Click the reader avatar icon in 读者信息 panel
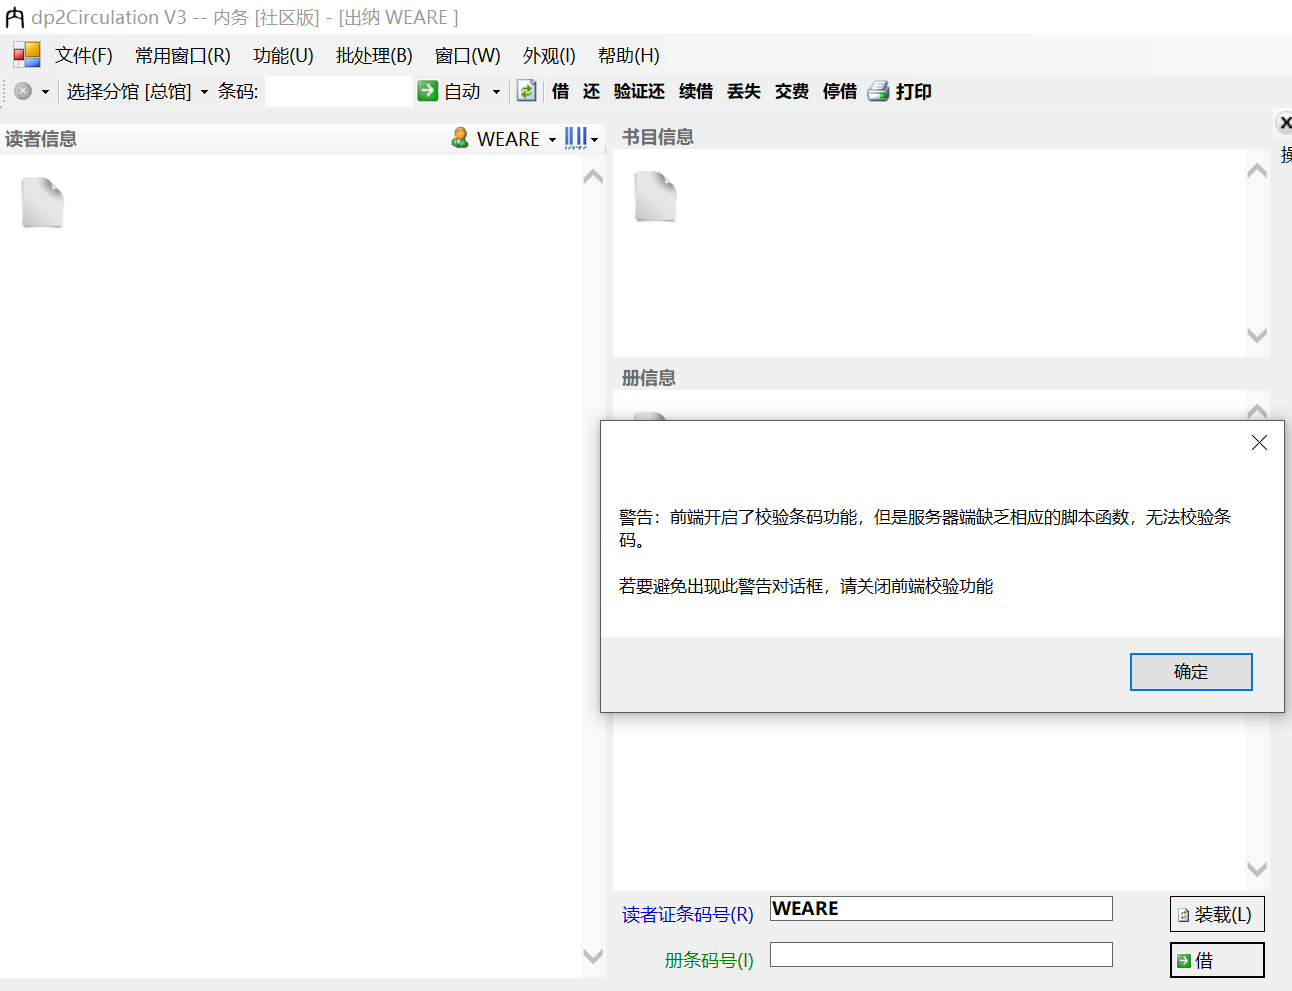Viewport: 1292px width, 991px height. 459,138
